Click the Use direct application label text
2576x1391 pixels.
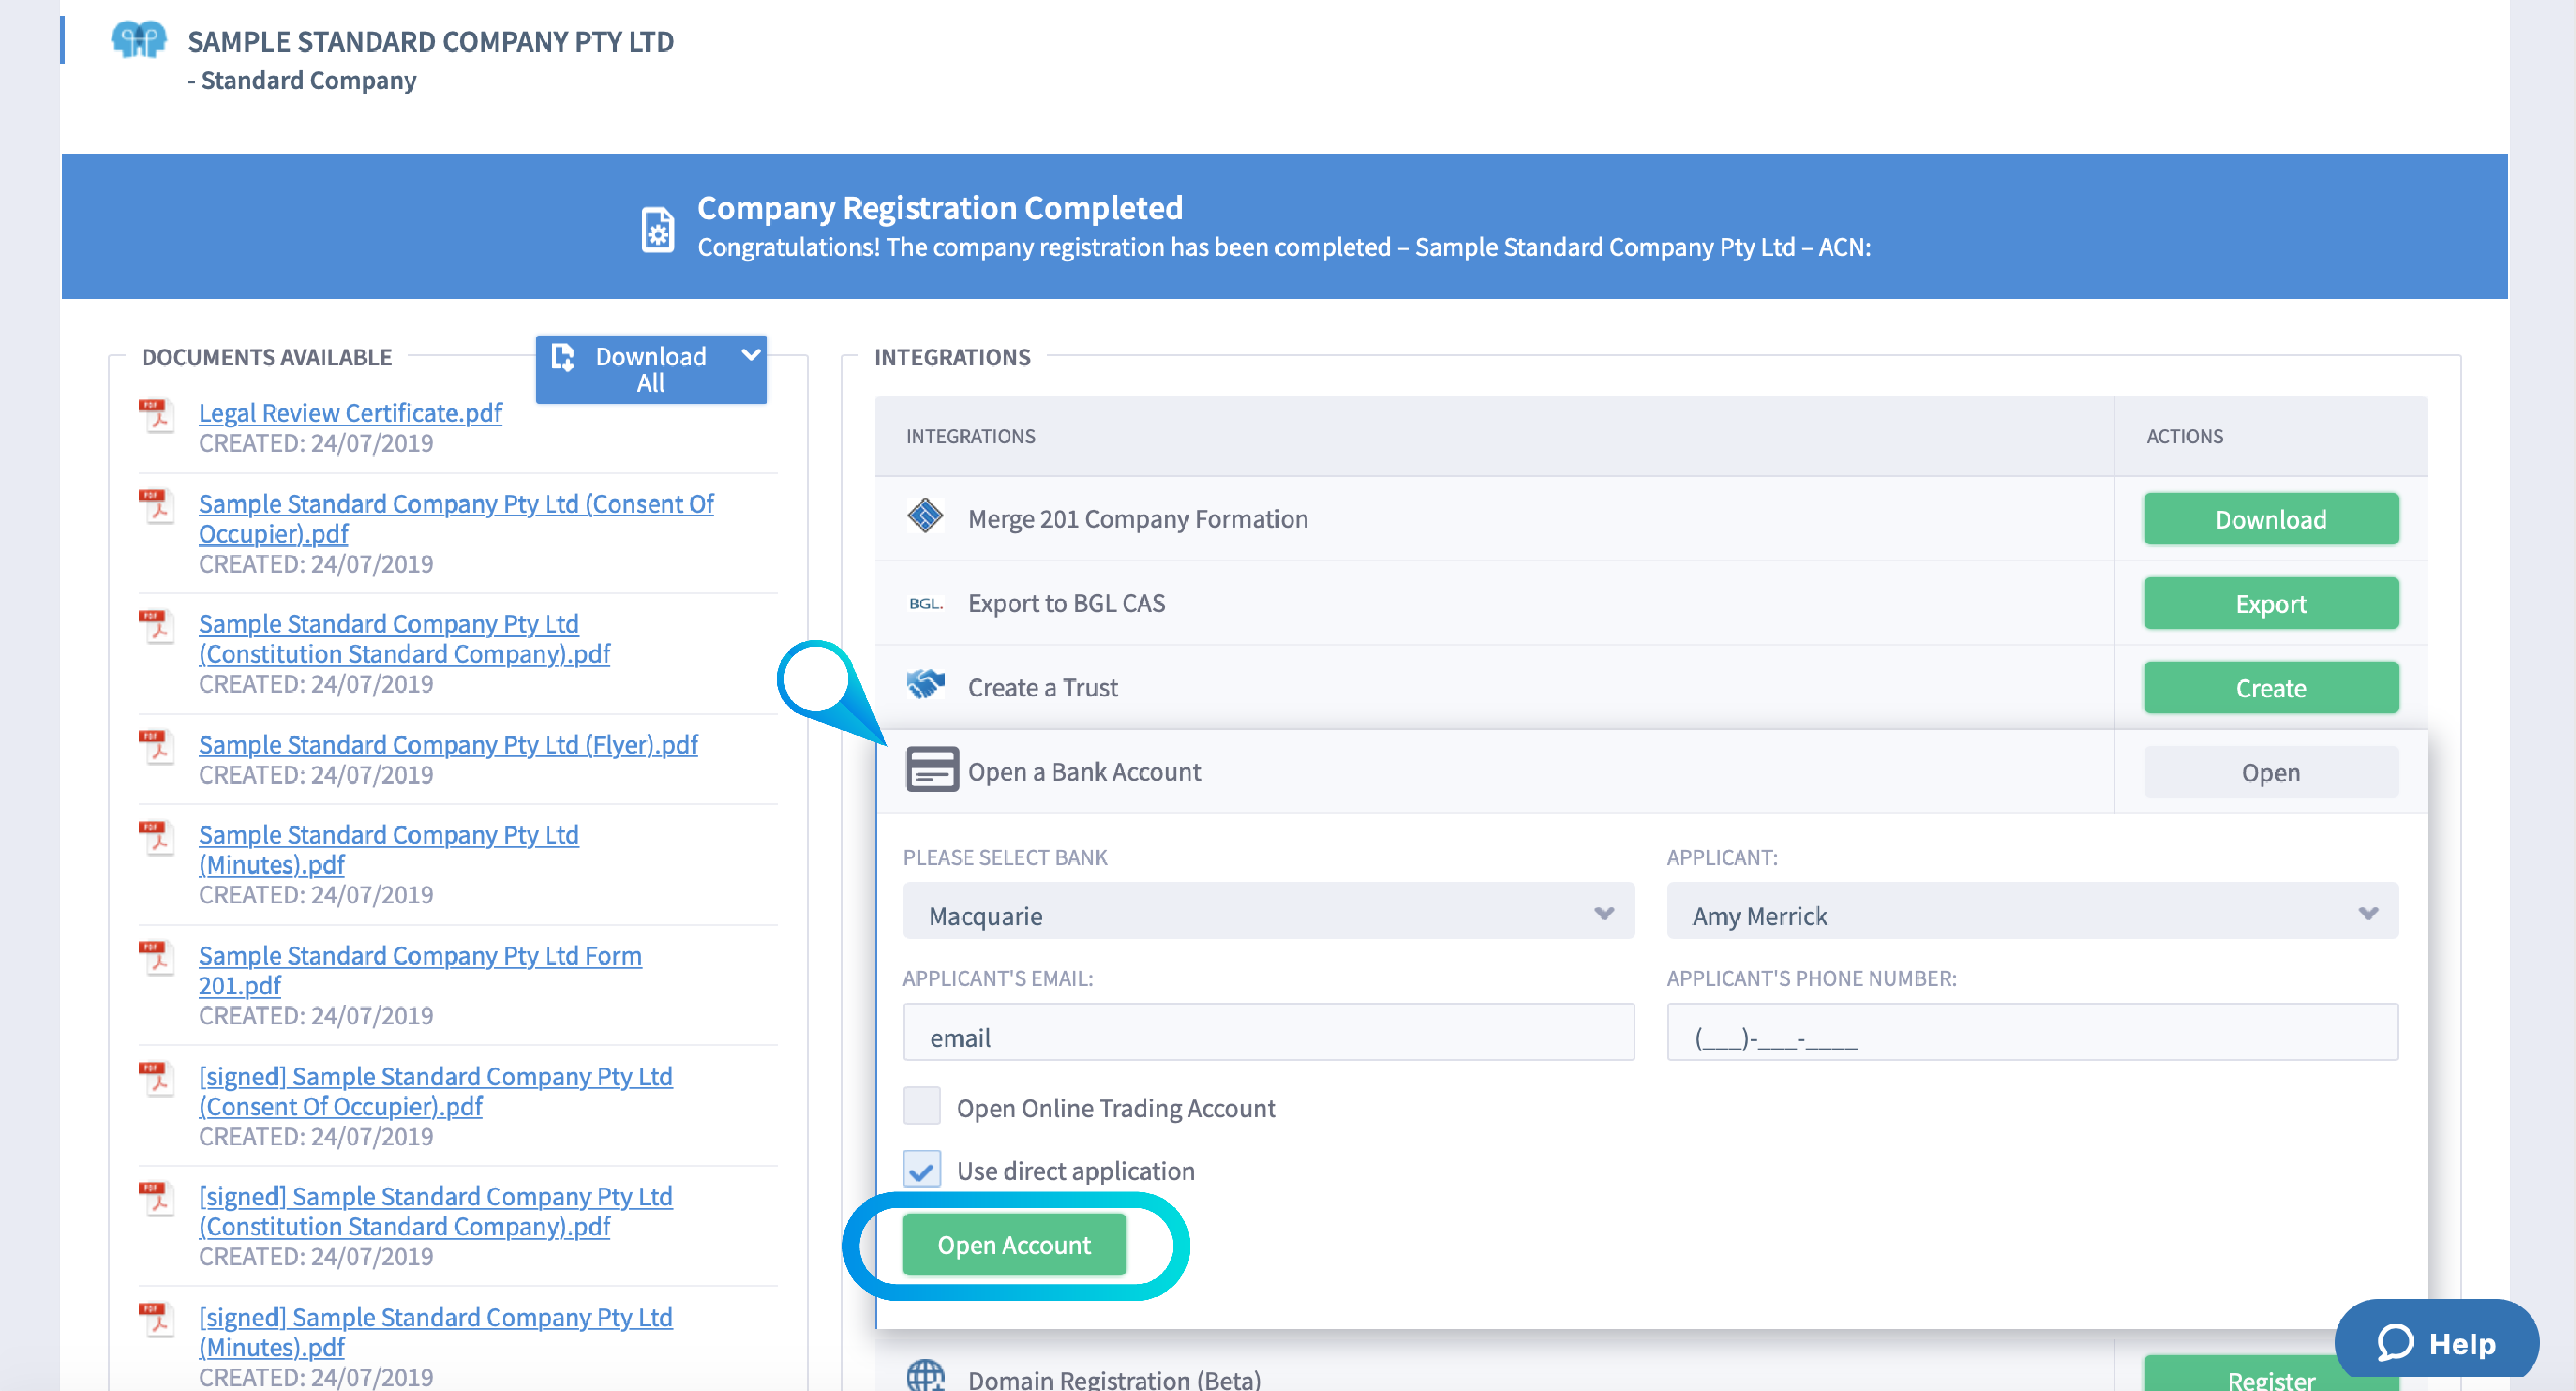pos(1075,1171)
